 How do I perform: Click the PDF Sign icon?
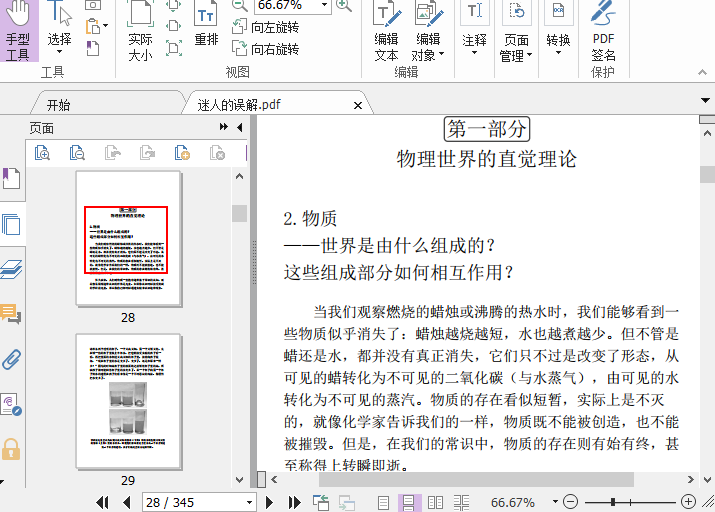(x=603, y=31)
